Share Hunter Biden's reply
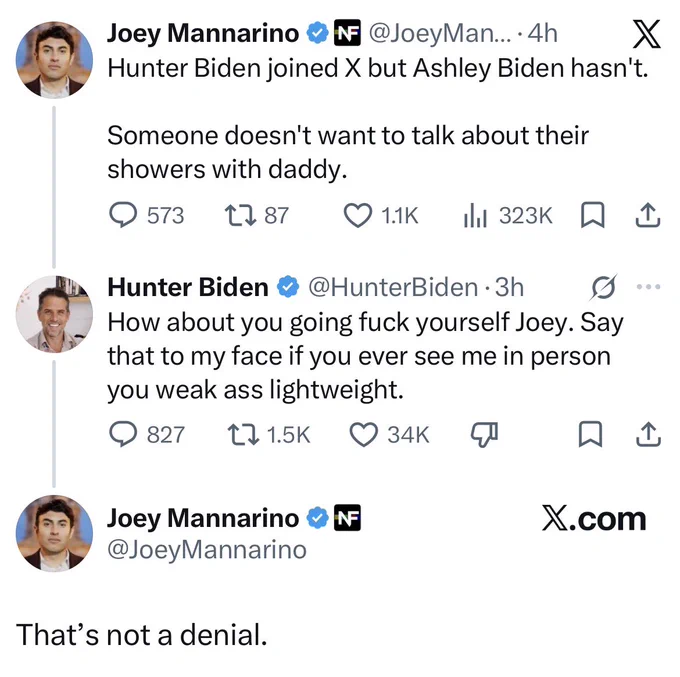This screenshot has width=680, height=677. click(x=648, y=434)
